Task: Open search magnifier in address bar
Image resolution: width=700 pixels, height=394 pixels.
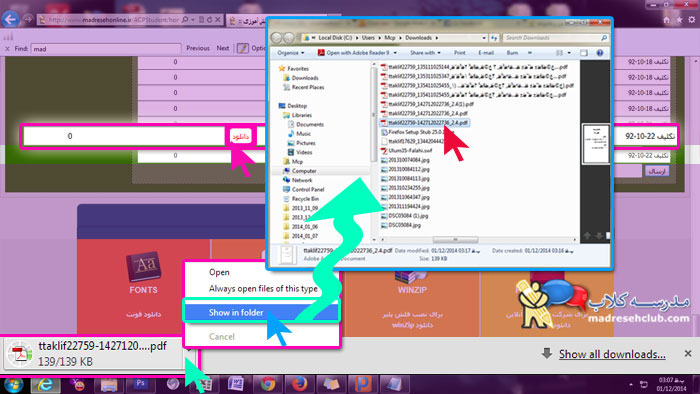Action: click(185, 20)
